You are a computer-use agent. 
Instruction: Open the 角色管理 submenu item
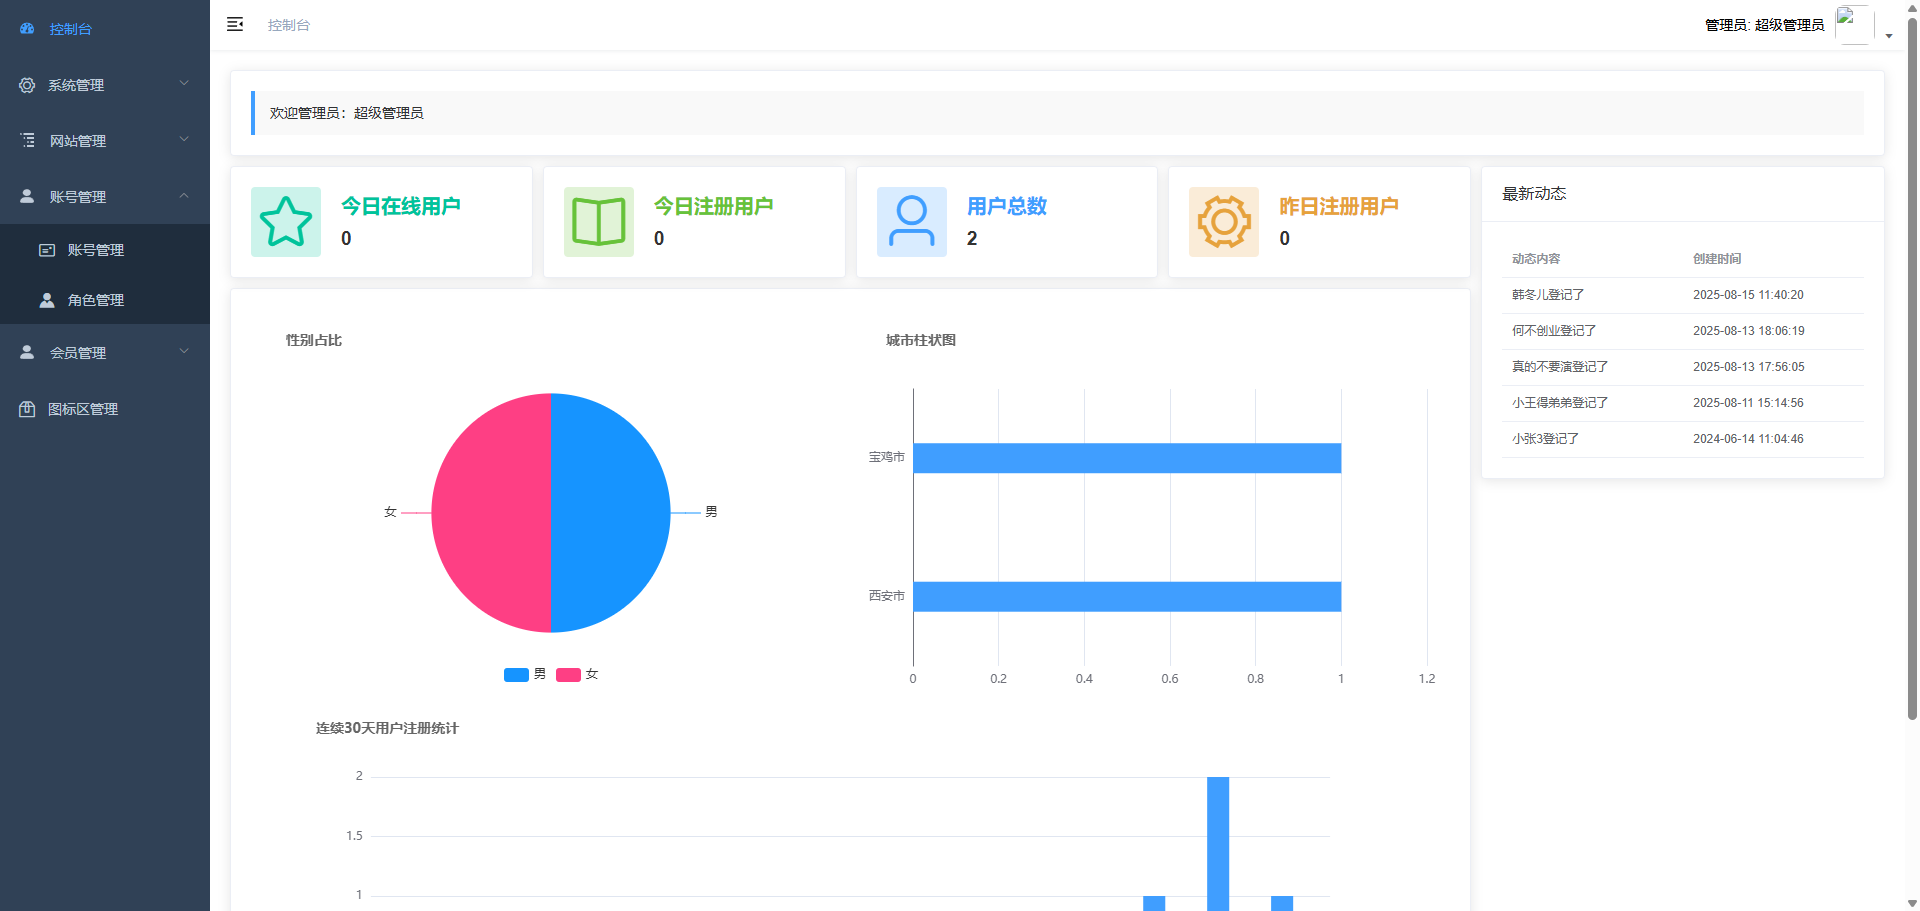(x=96, y=300)
